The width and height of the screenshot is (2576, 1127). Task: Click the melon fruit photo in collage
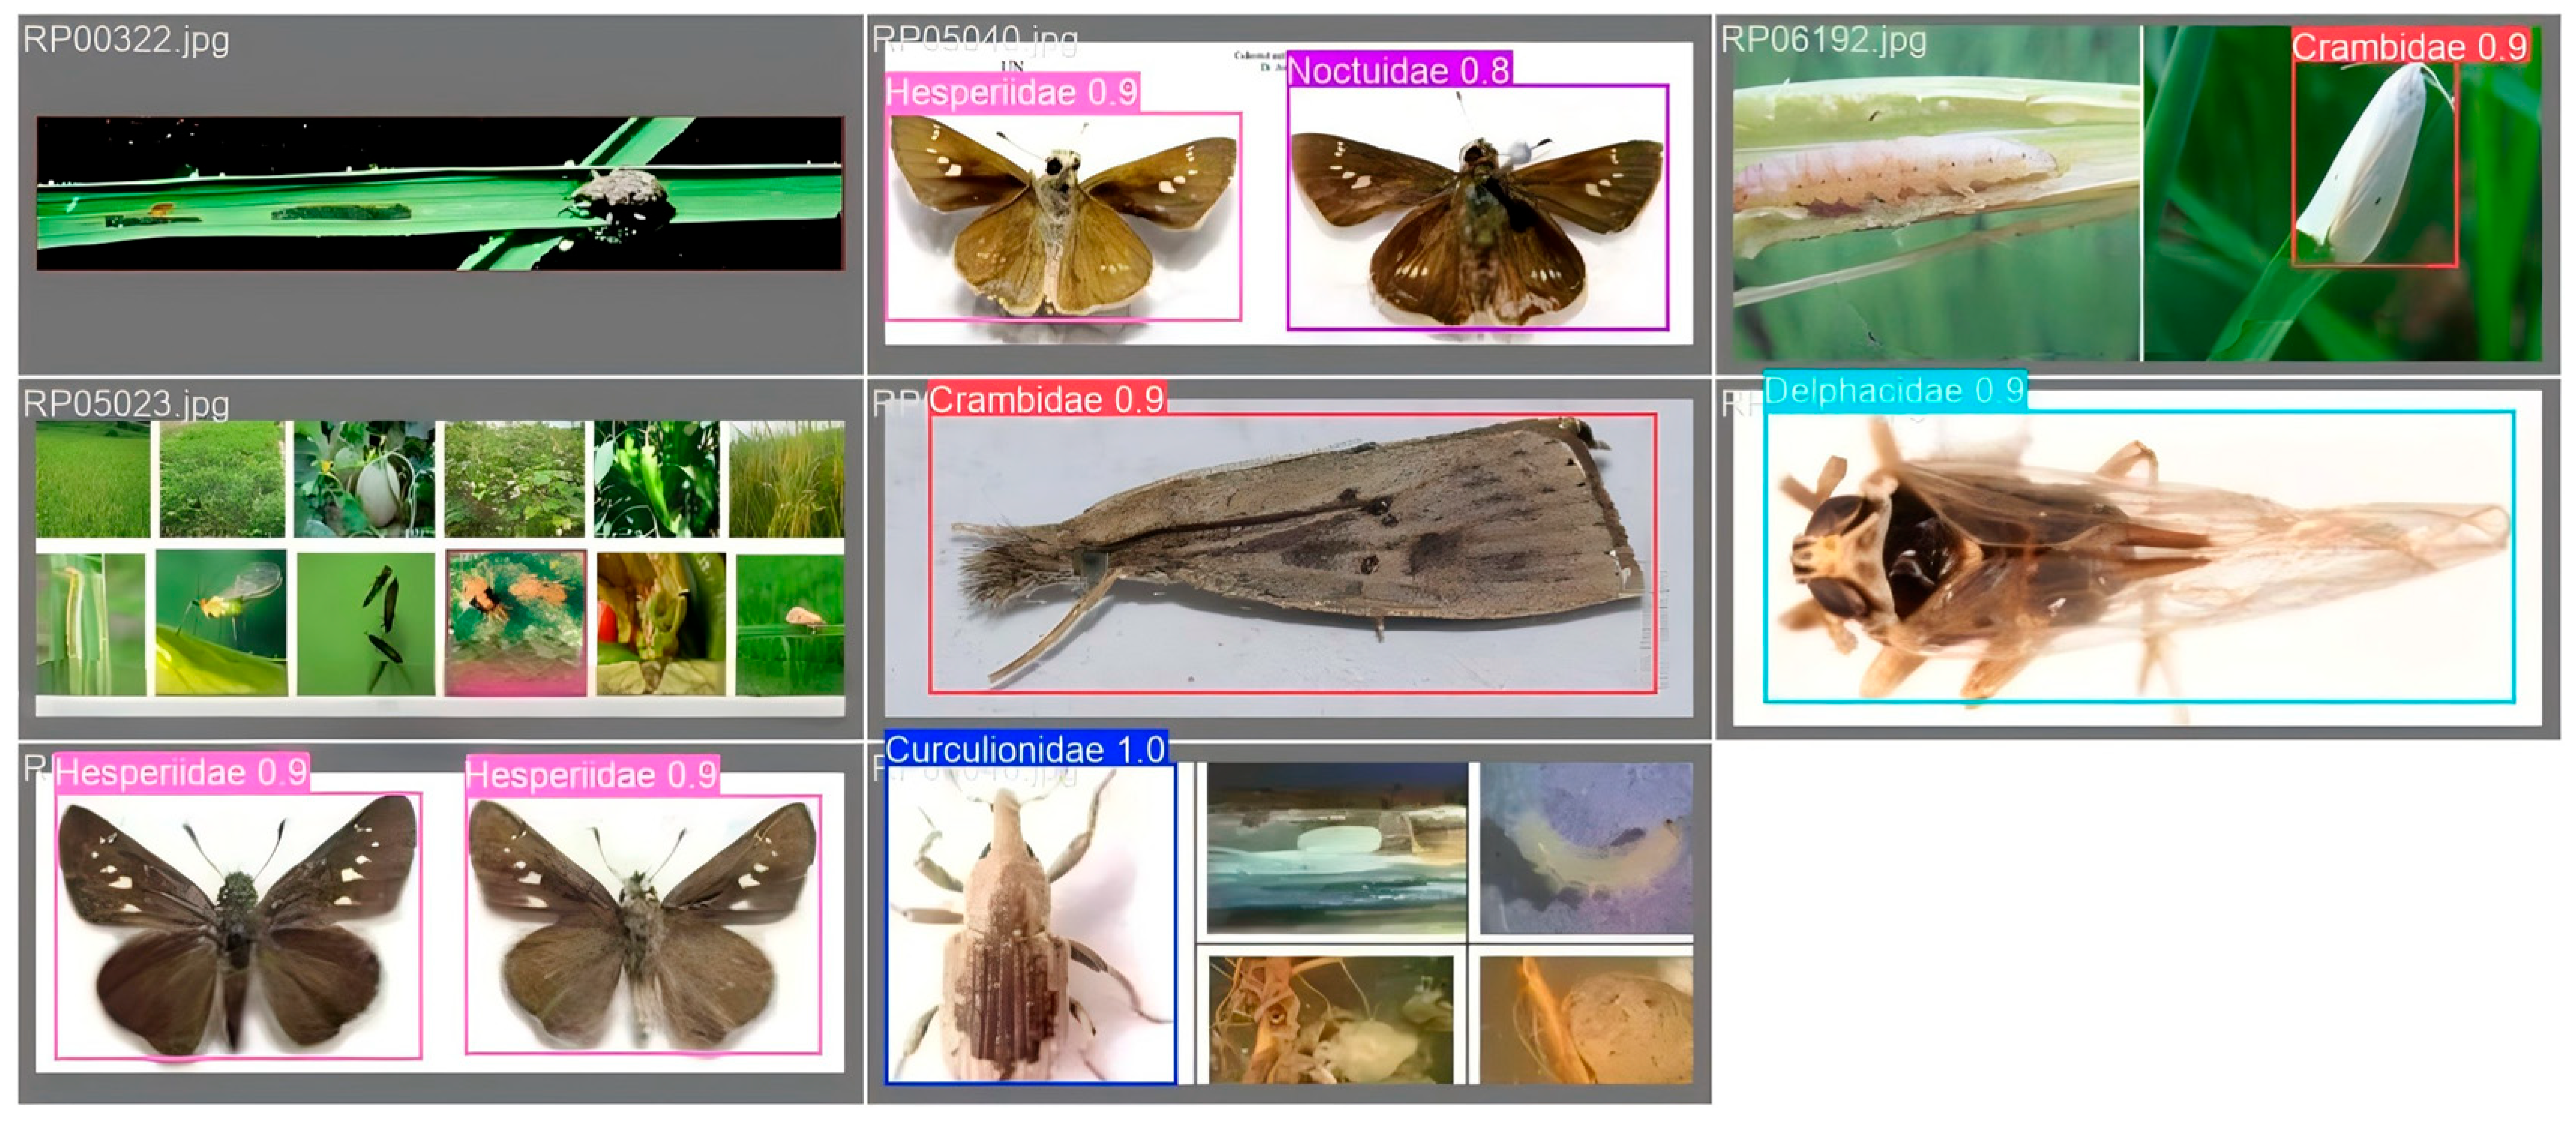365,478
